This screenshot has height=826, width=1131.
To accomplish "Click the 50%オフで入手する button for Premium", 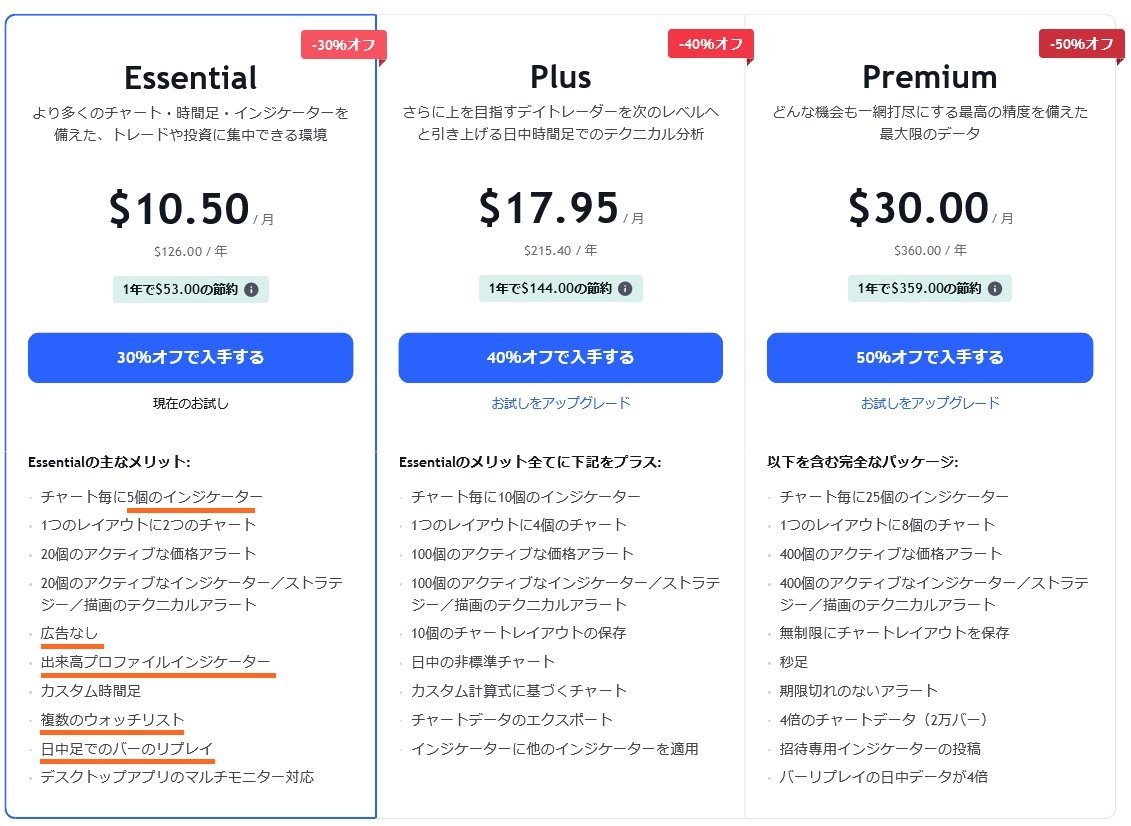I will tap(929, 358).
